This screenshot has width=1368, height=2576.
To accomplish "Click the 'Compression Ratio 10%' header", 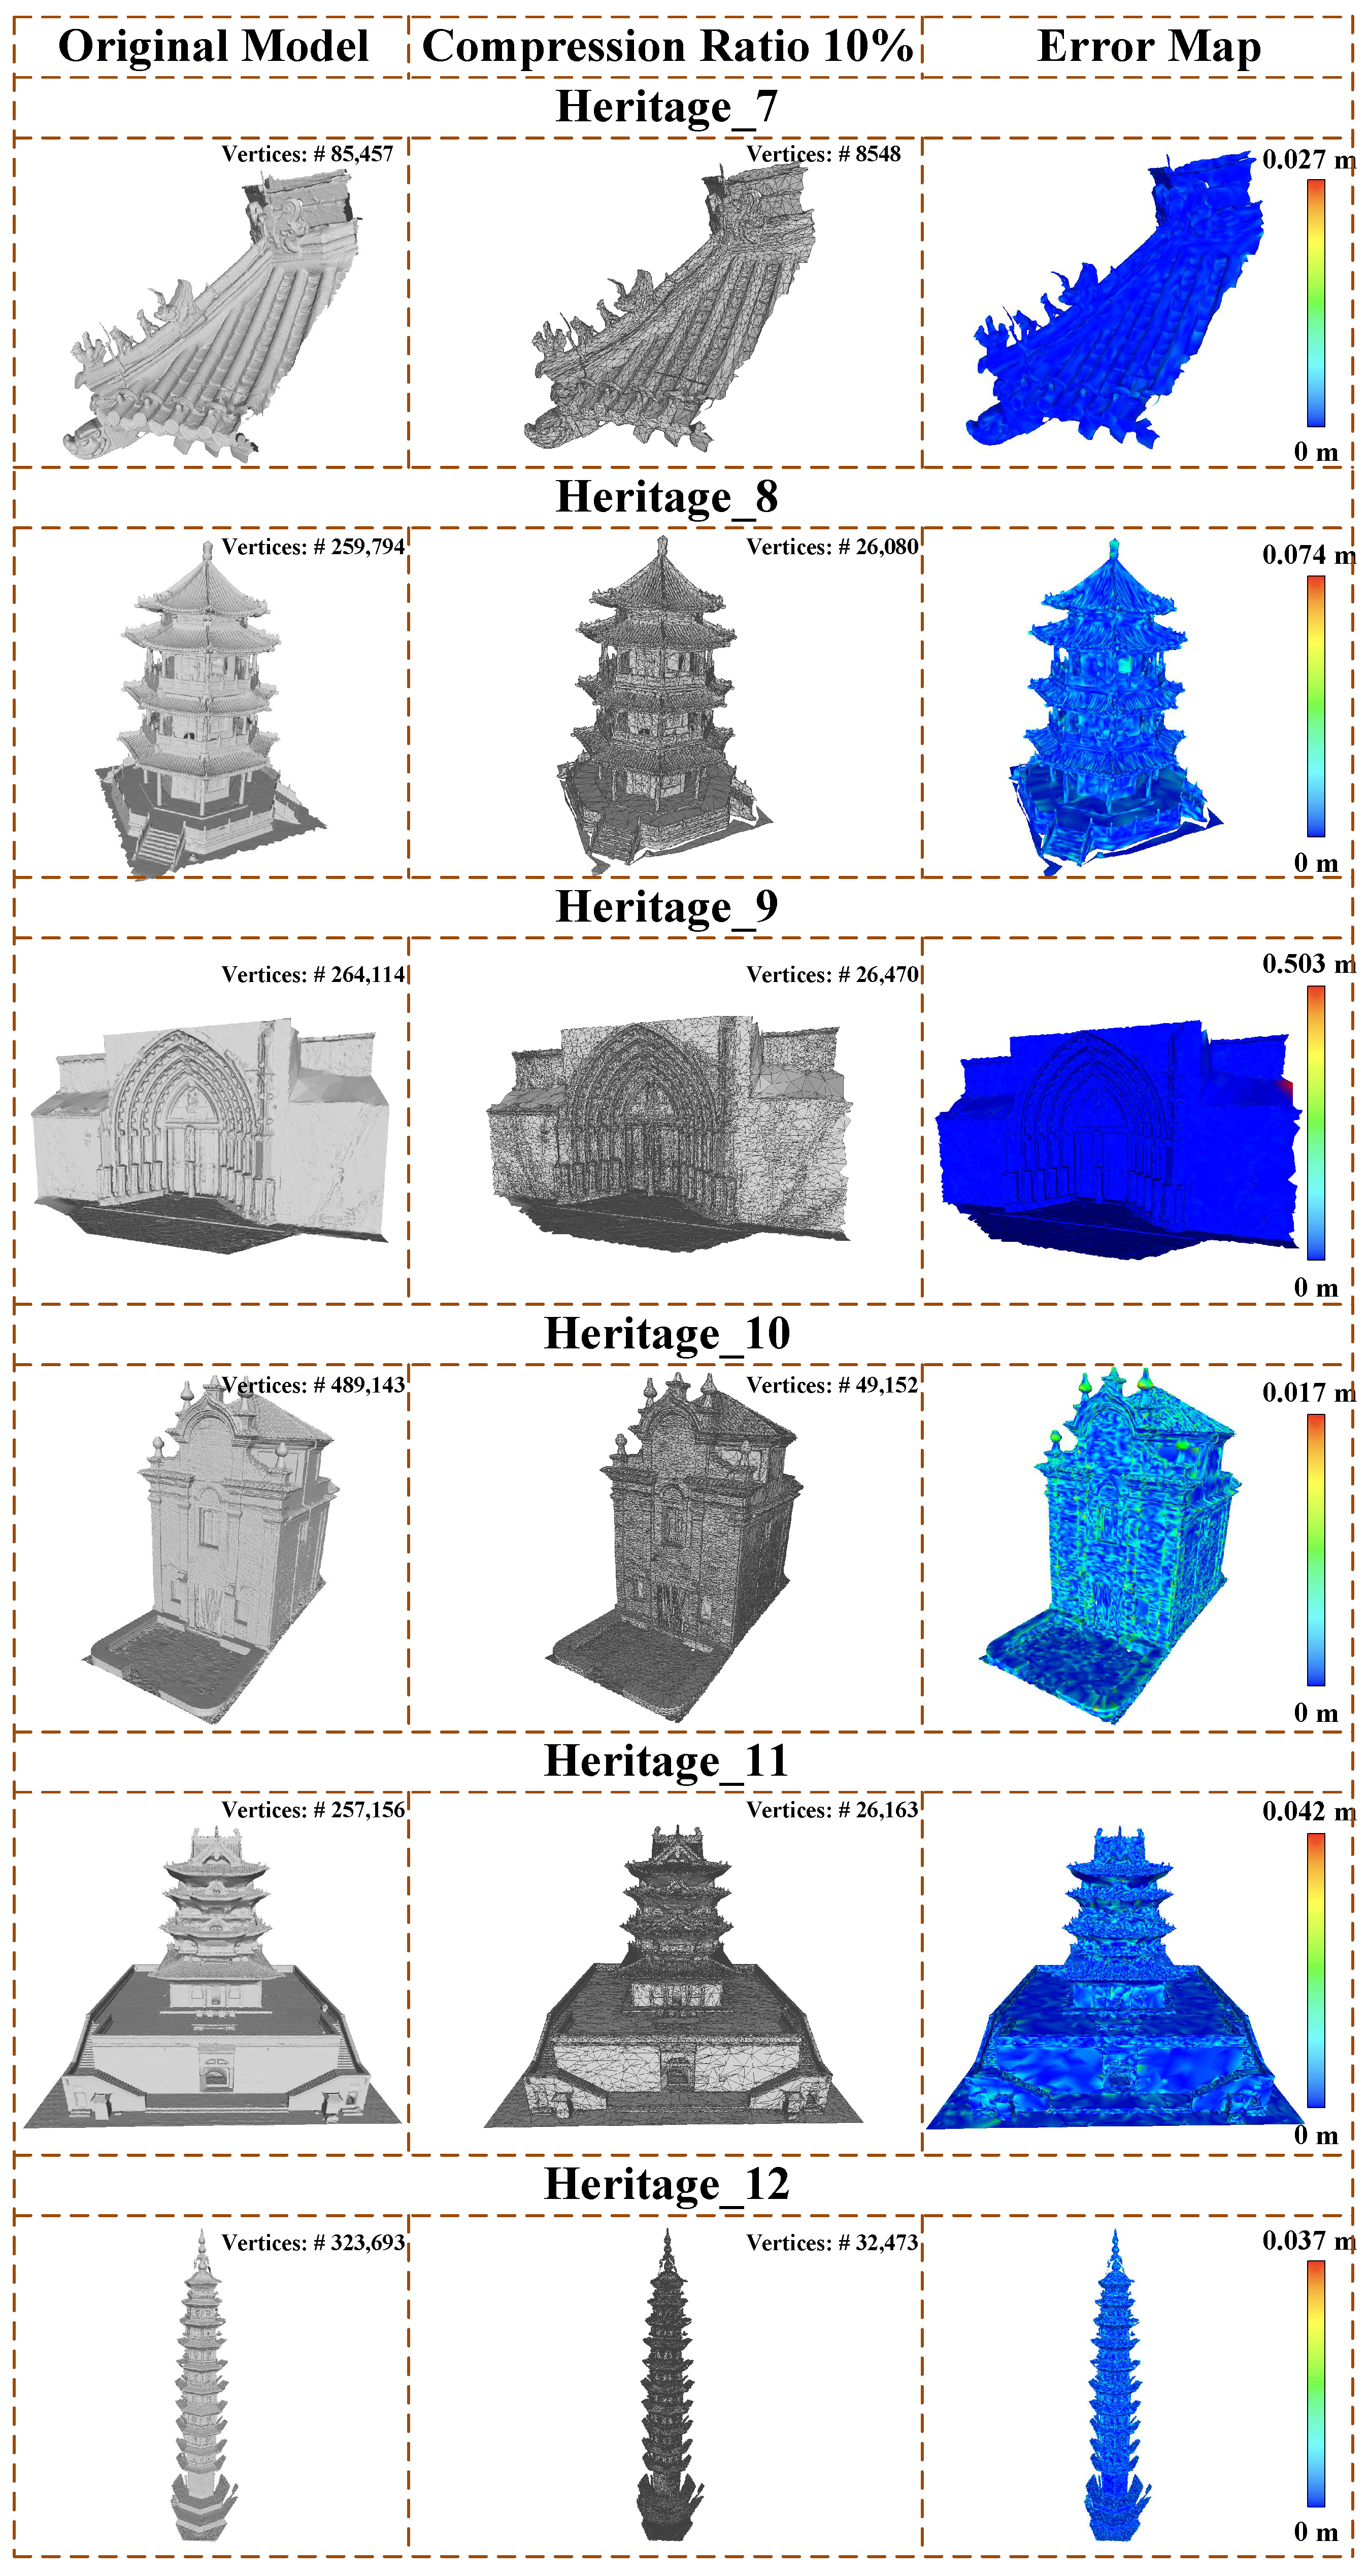I will coord(667,46).
